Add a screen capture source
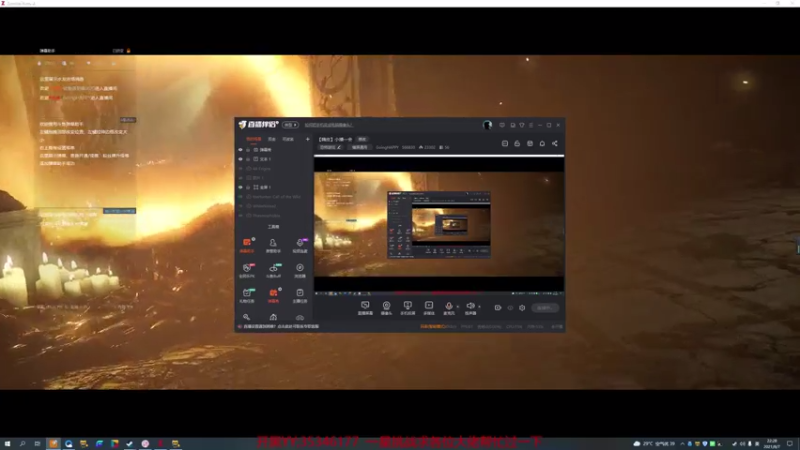This screenshot has width=800, height=450. point(365,308)
